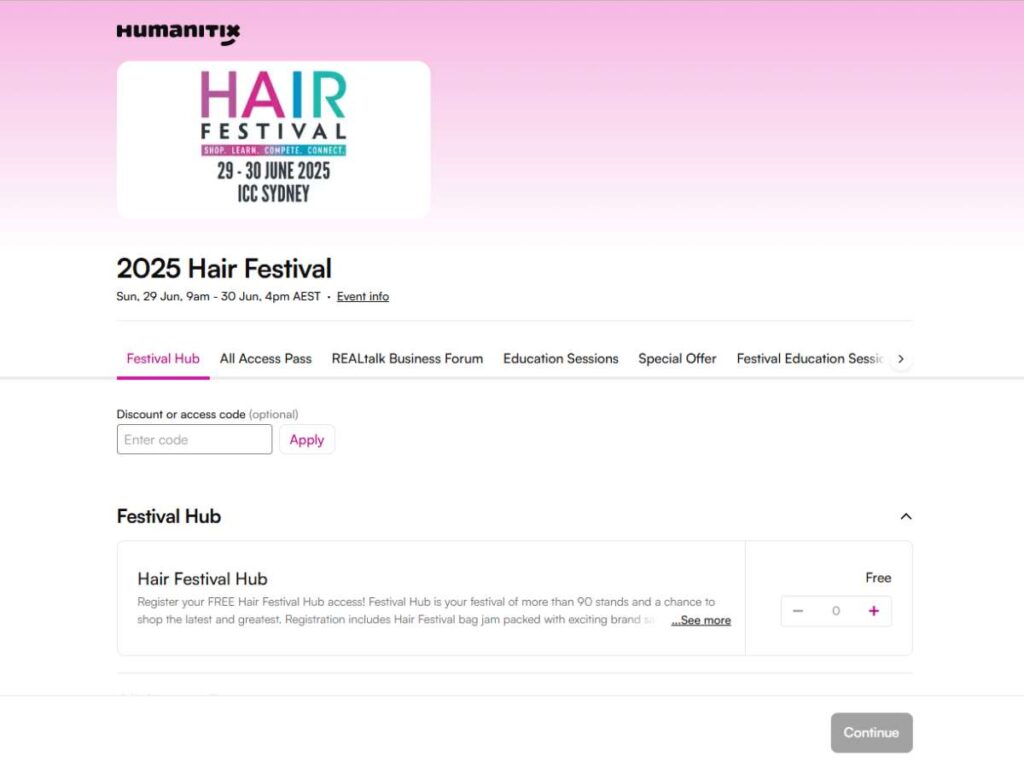Switch to the All Access Pass tab

(265, 359)
